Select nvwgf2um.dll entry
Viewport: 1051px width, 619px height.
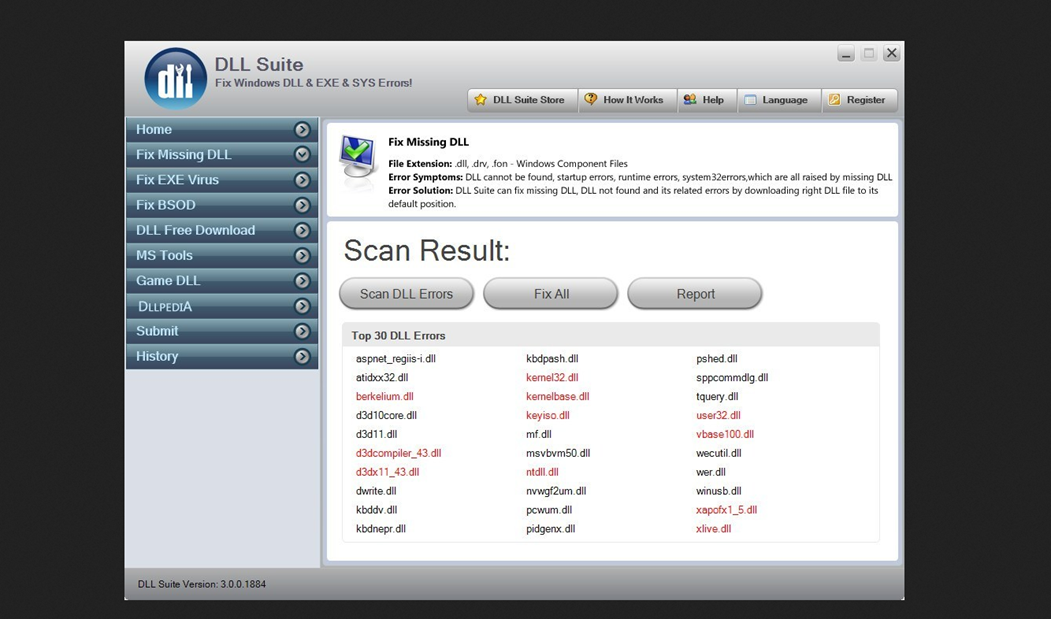pyautogui.click(x=556, y=491)
